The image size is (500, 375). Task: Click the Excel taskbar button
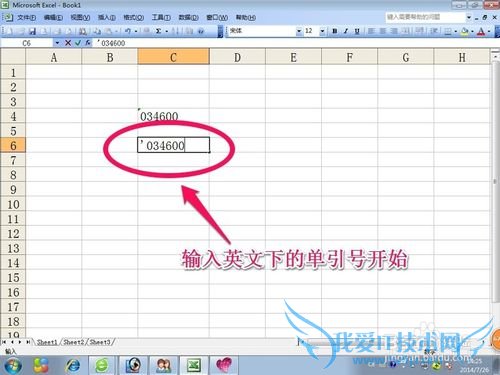[193, 365]
